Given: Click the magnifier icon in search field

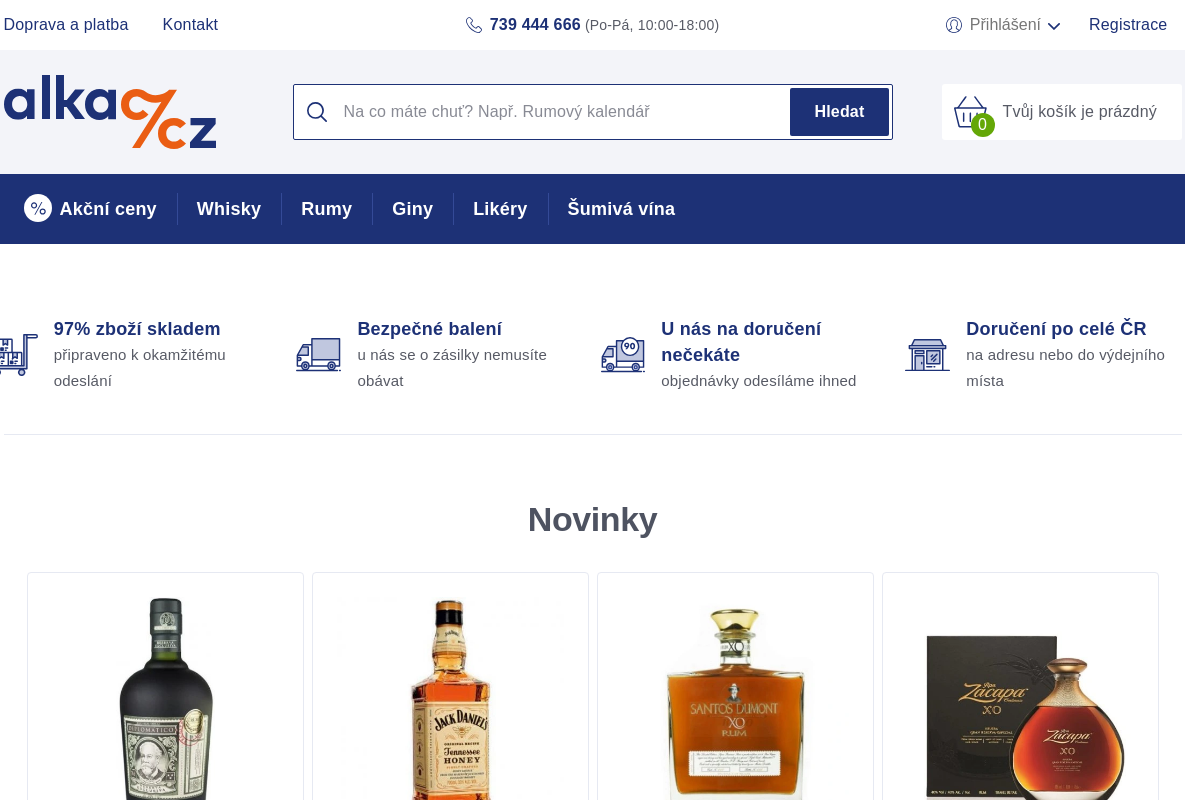Looking at the screenshot, I should tap(317, 112).
